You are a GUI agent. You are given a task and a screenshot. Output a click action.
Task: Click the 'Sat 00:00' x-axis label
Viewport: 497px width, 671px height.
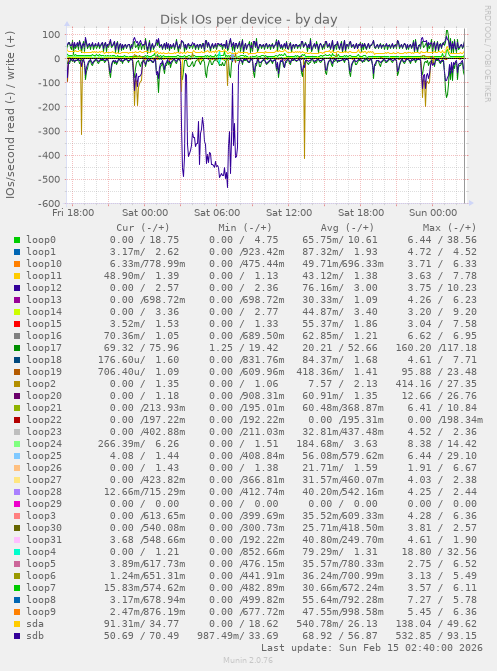coord(145,213)
